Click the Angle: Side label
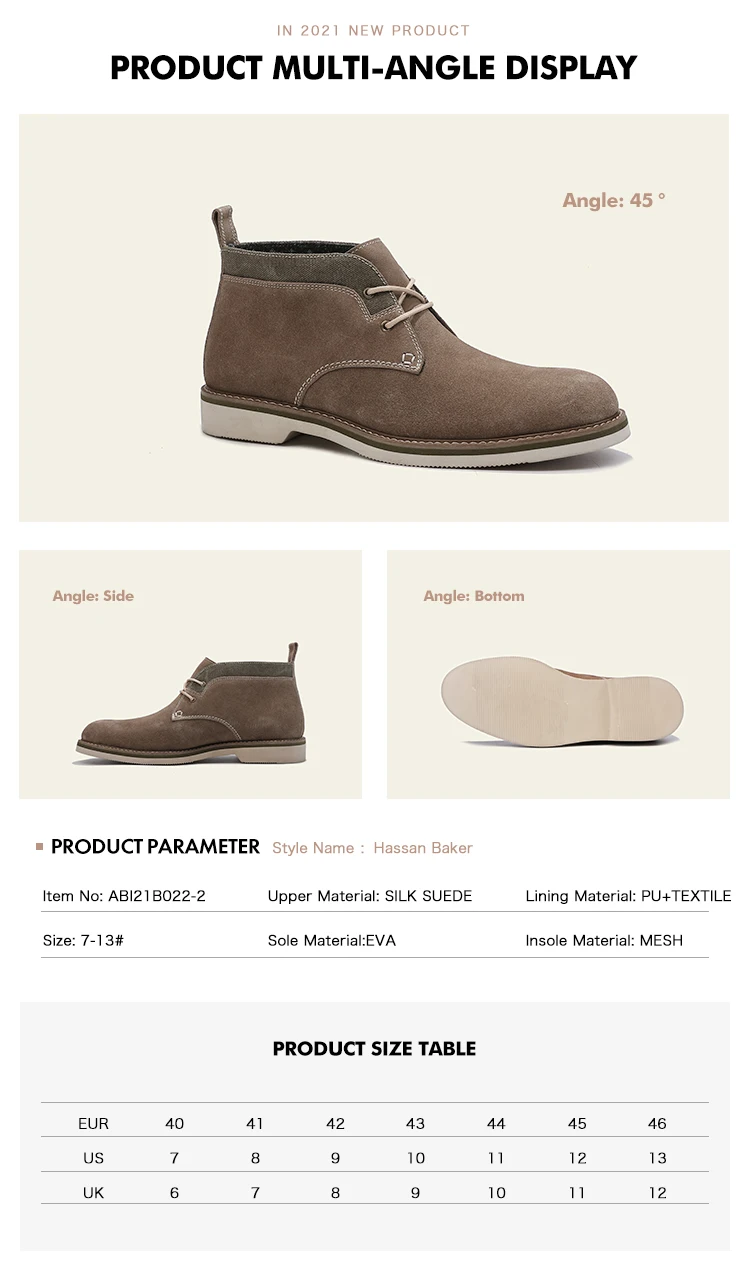The image size is (750, 1274). (x=93, y=596)
